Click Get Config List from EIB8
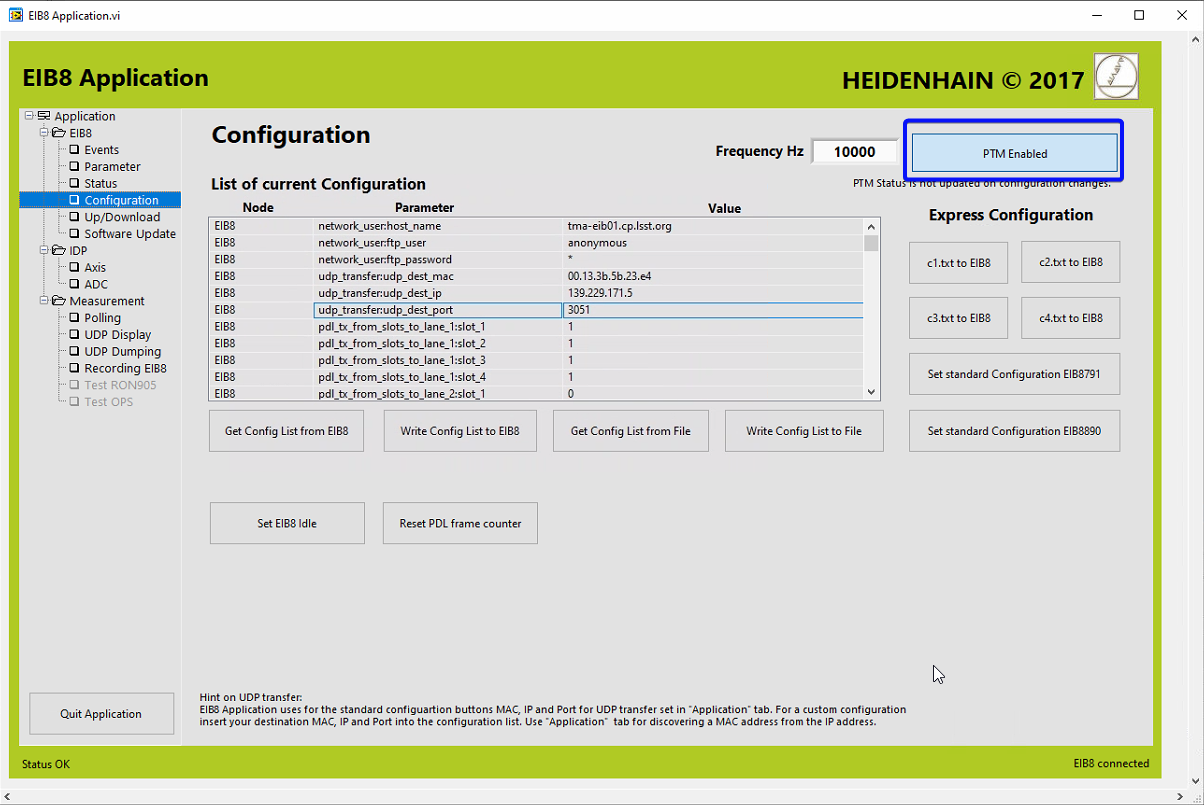This screenshot has width=1204, height=805. pyautogui.click(x=286, y=431)
